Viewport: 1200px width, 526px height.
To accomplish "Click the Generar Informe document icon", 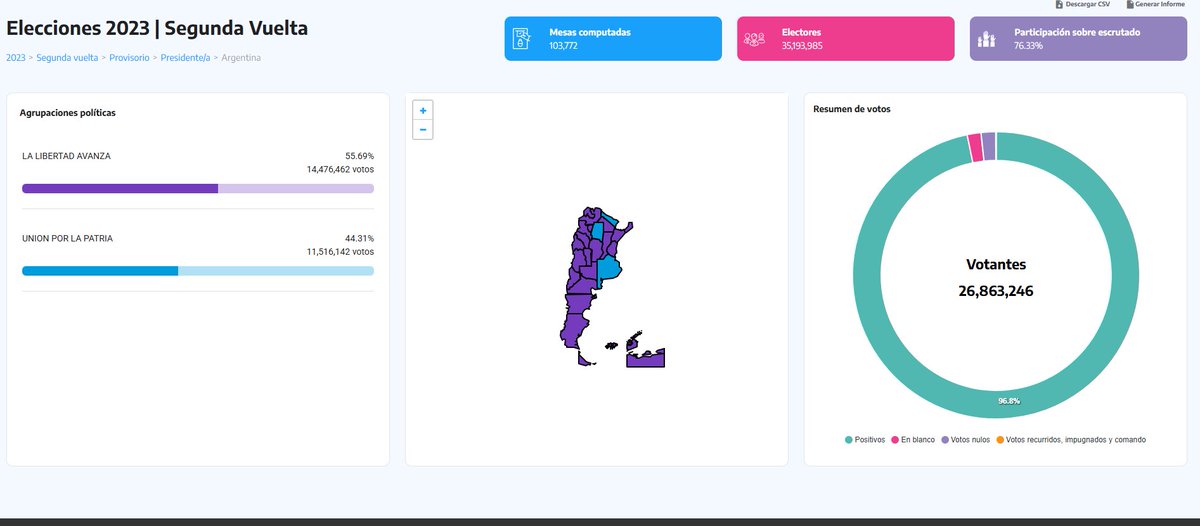I will tap(1129, 4).
